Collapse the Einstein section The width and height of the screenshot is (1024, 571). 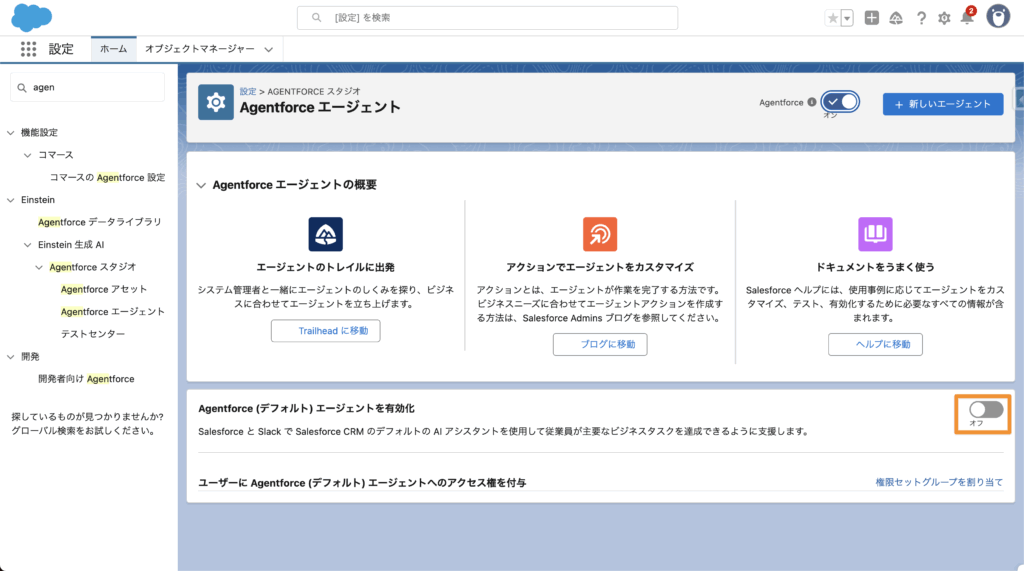coord(10,200)
